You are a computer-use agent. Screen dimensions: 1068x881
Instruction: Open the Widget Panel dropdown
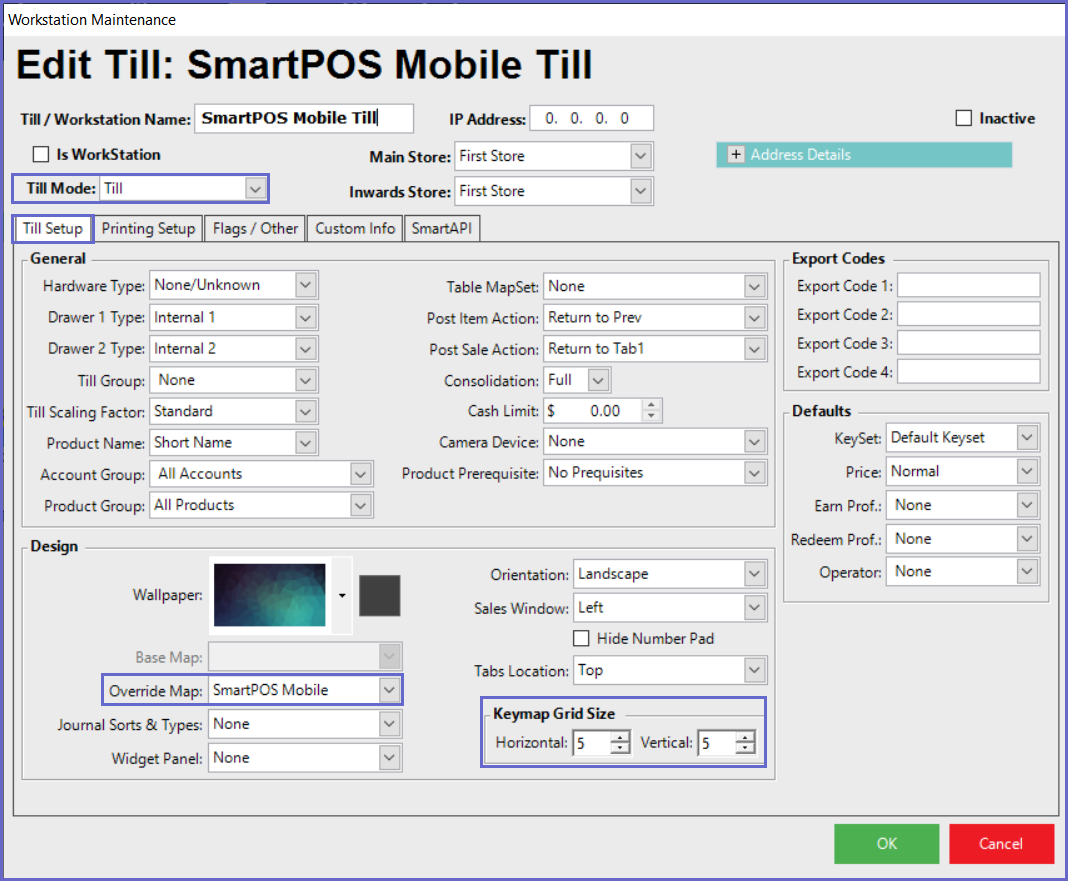[389, 758]
